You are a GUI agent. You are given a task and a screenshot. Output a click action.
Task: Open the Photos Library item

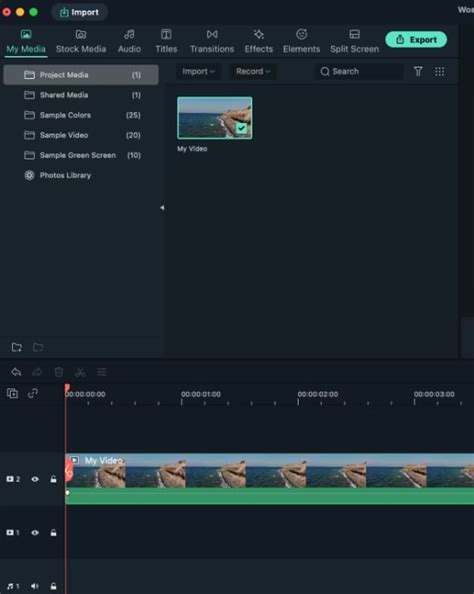[x=81, y=175]
